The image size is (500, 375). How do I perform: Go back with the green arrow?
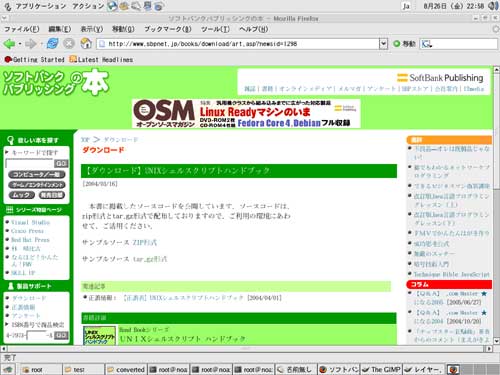tap(9, 44)
